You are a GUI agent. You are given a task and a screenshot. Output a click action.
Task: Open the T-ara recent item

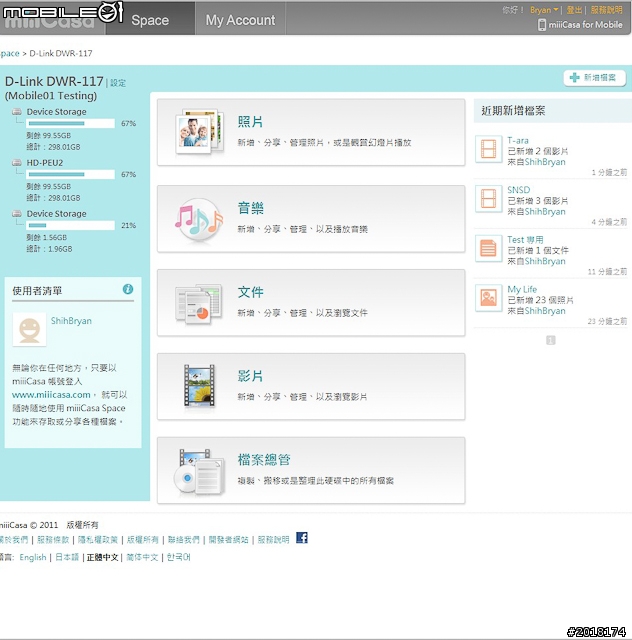click(518, 140)
